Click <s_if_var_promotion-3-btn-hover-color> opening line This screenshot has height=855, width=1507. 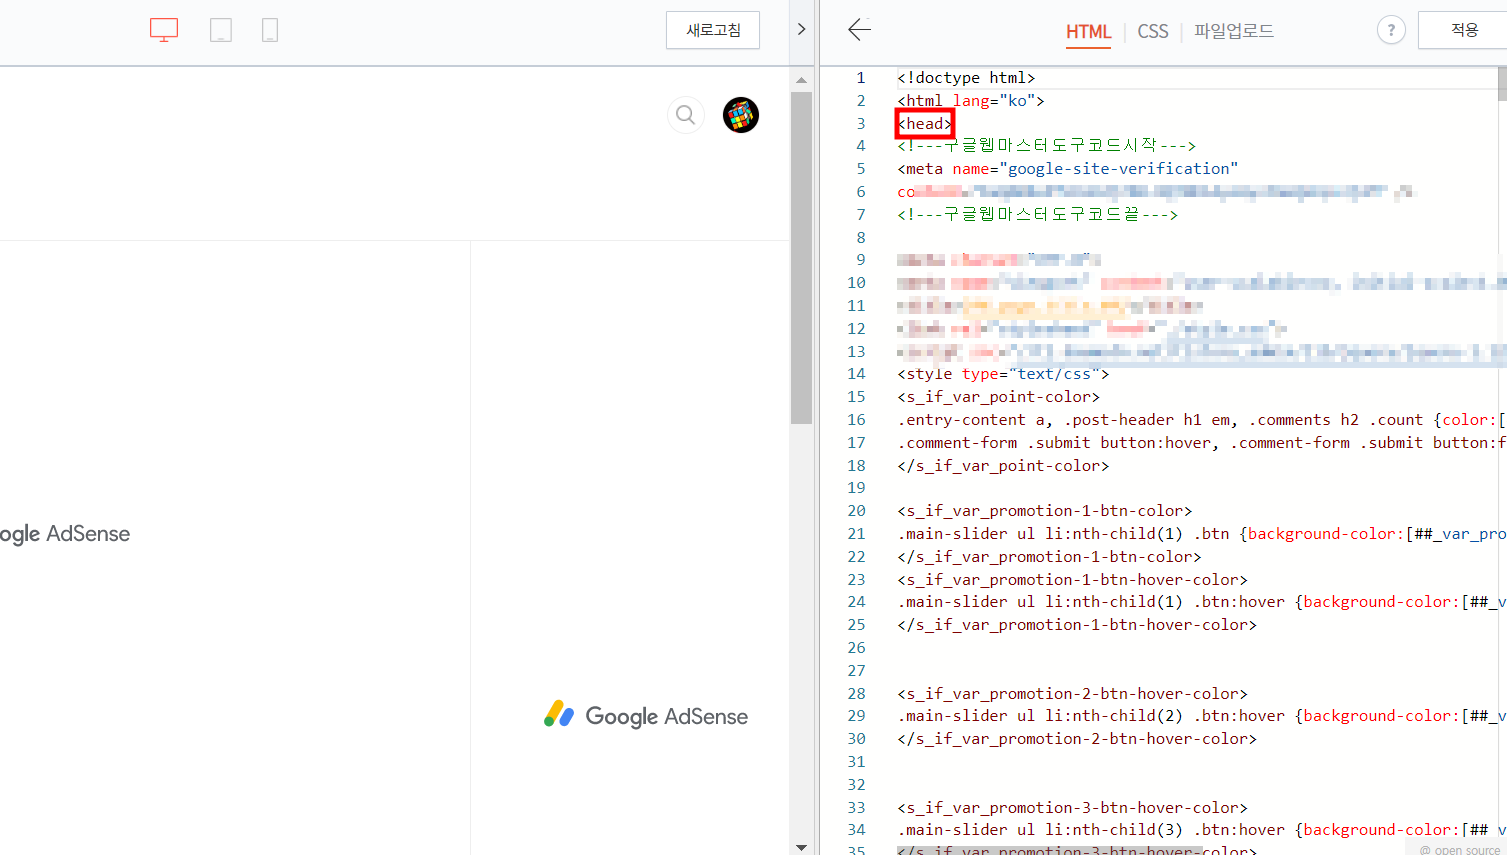point(1072,808)
